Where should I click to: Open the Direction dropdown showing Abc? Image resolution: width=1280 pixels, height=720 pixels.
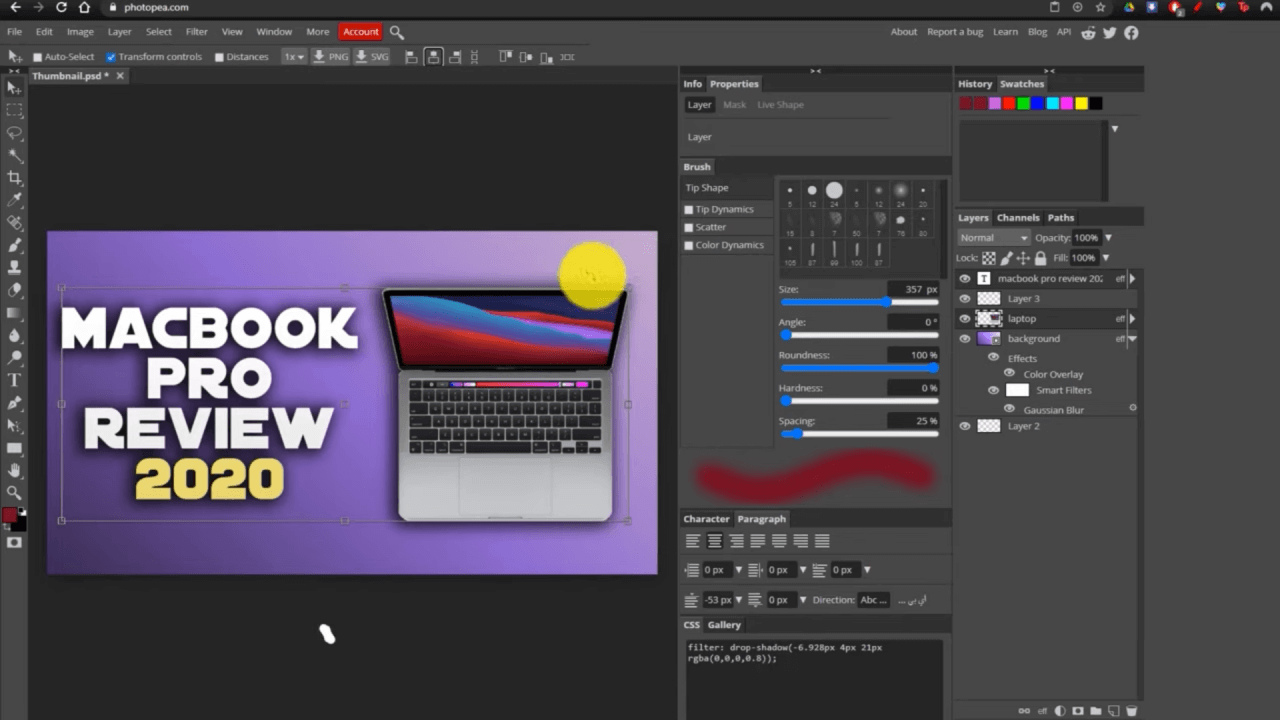click(x=874, y=600)
